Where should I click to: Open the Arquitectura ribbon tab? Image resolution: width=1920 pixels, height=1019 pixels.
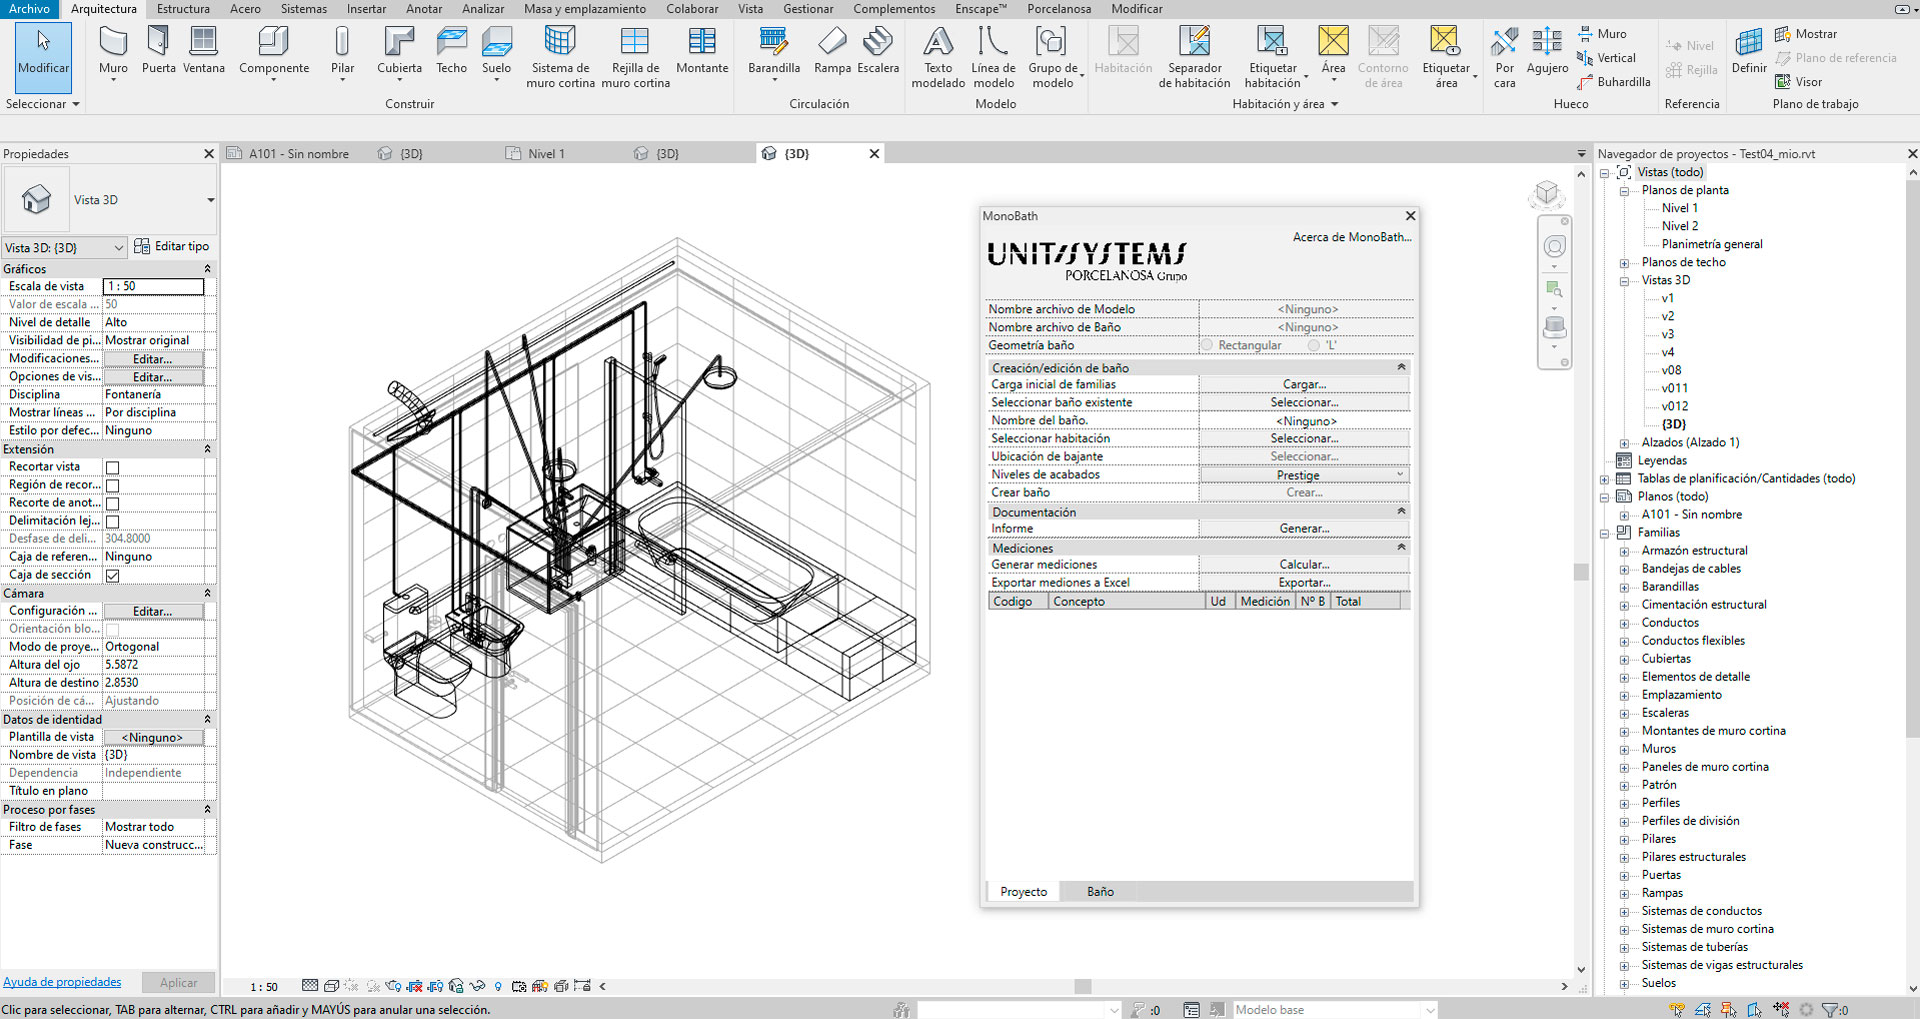tap(104, 9)
